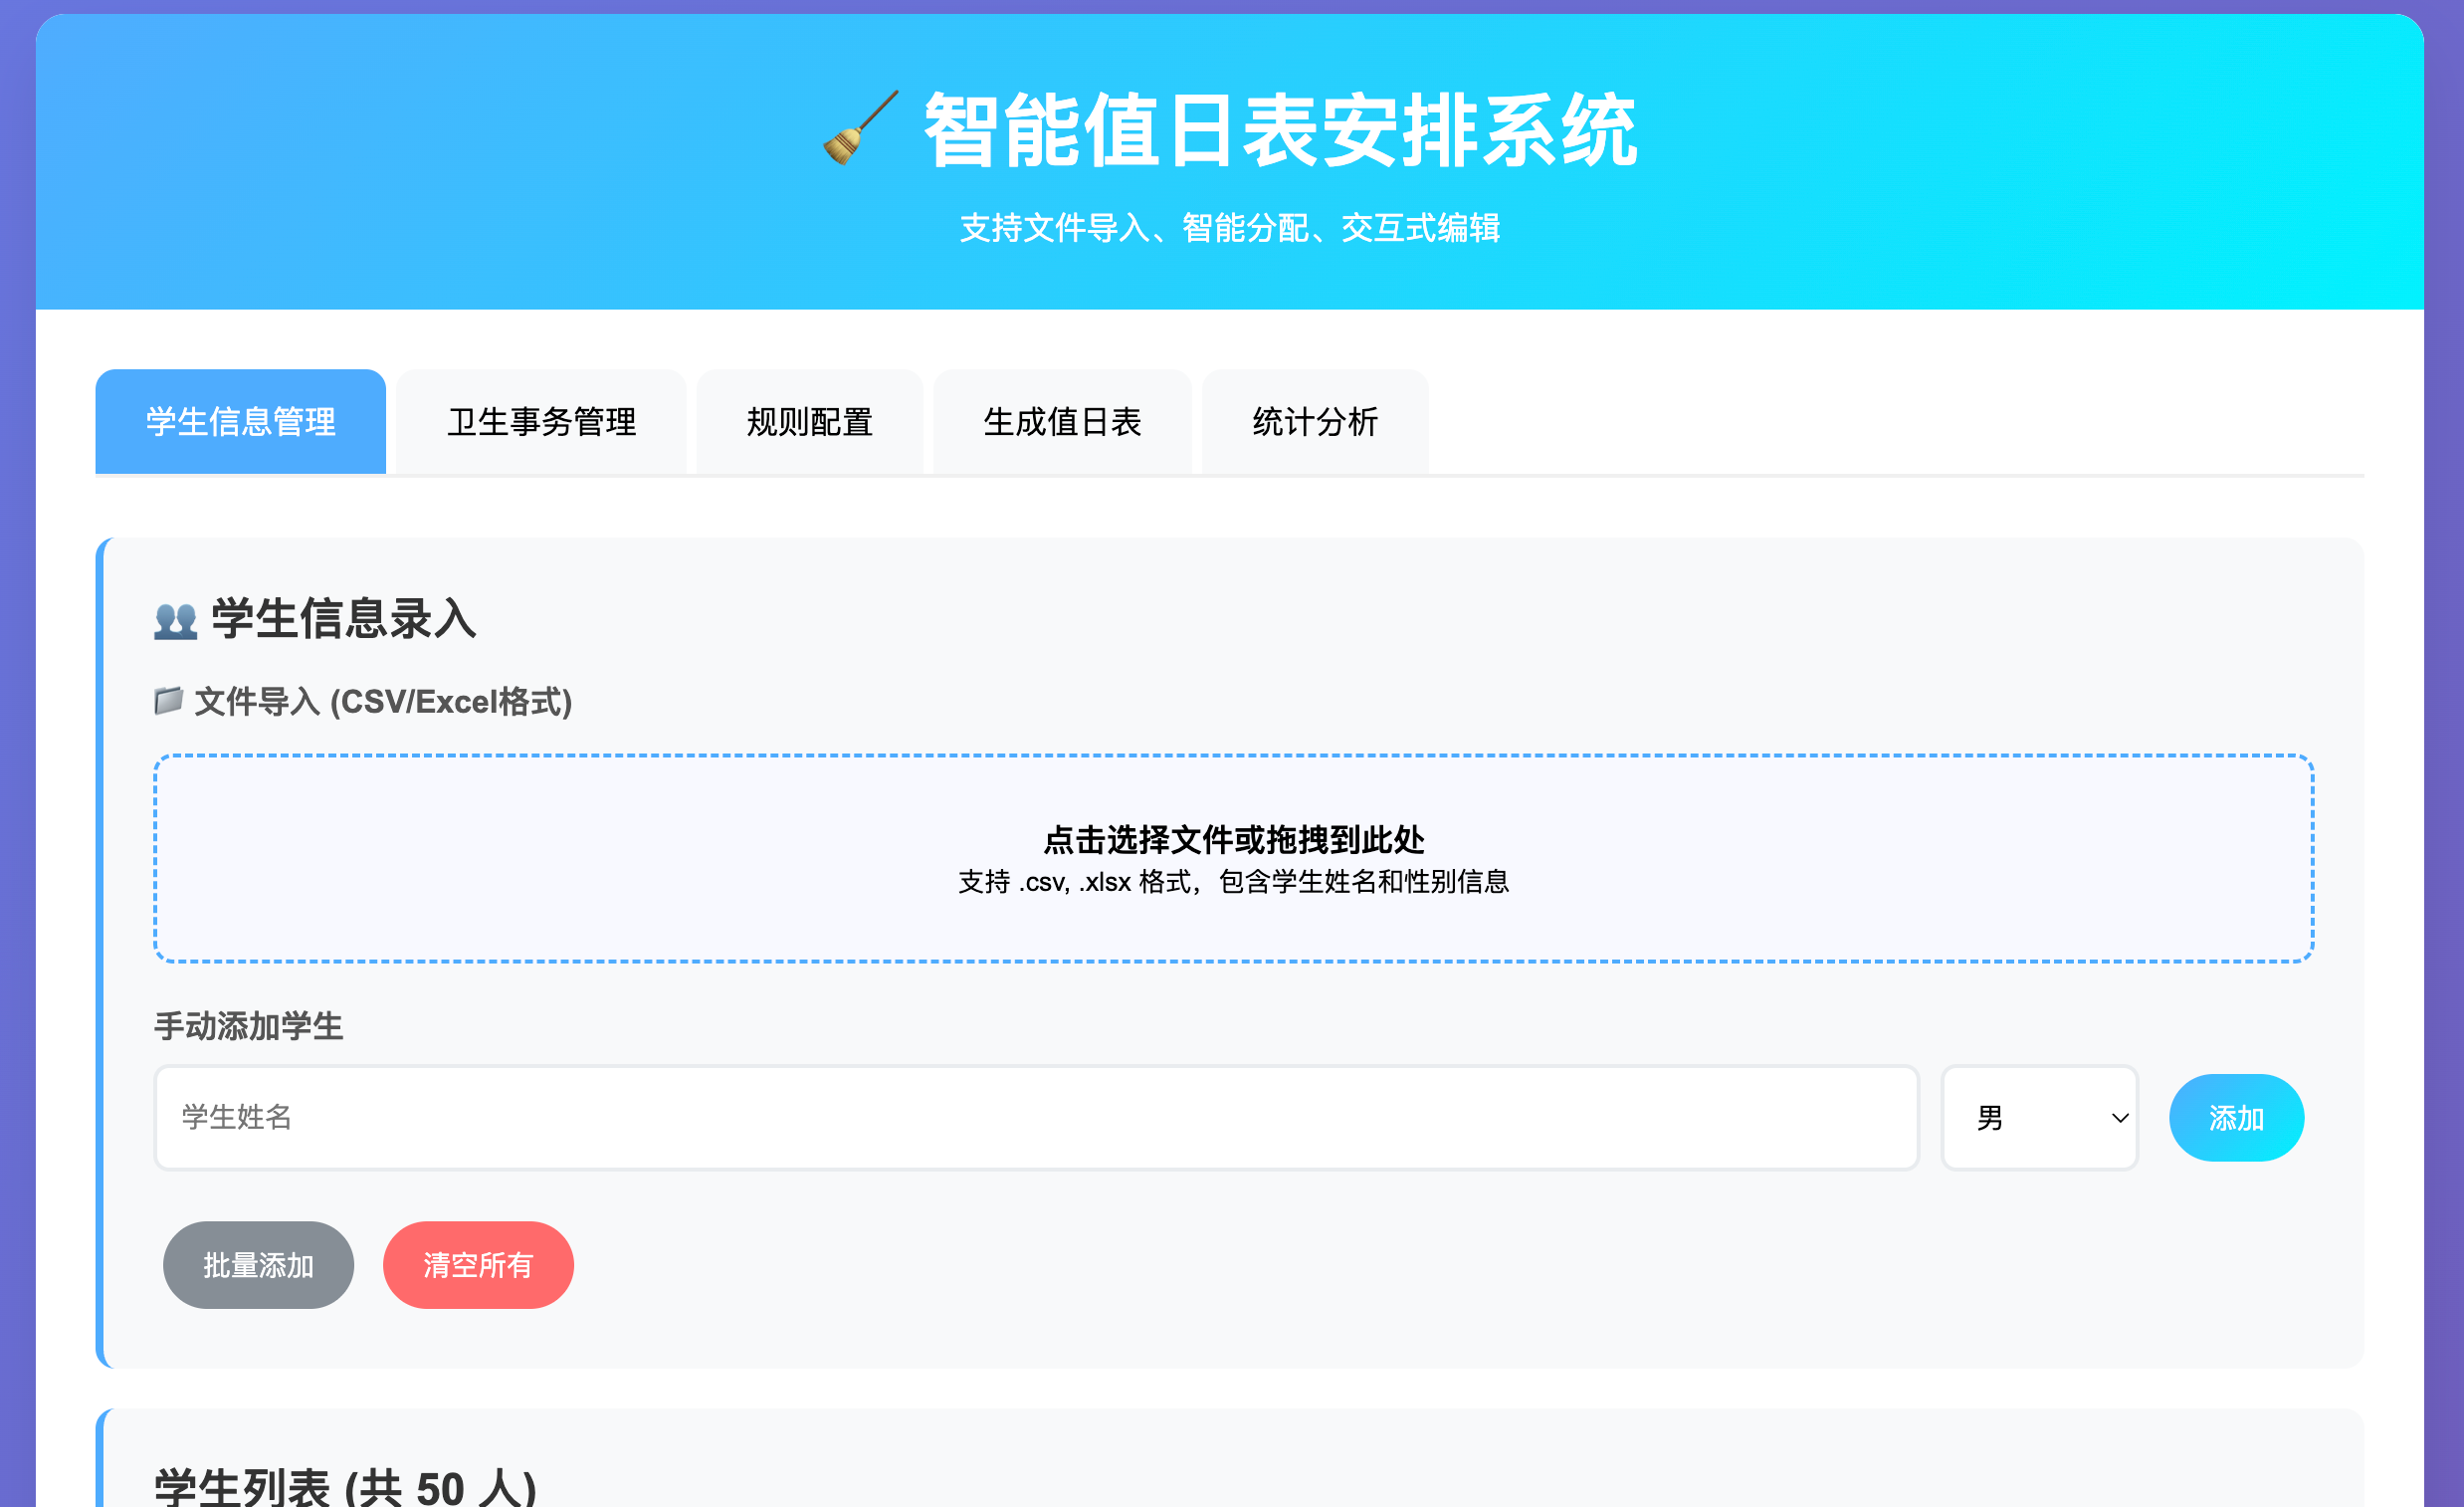
Task: Open the 生成值日表 tab
Action: click(x=1062, y=421)
